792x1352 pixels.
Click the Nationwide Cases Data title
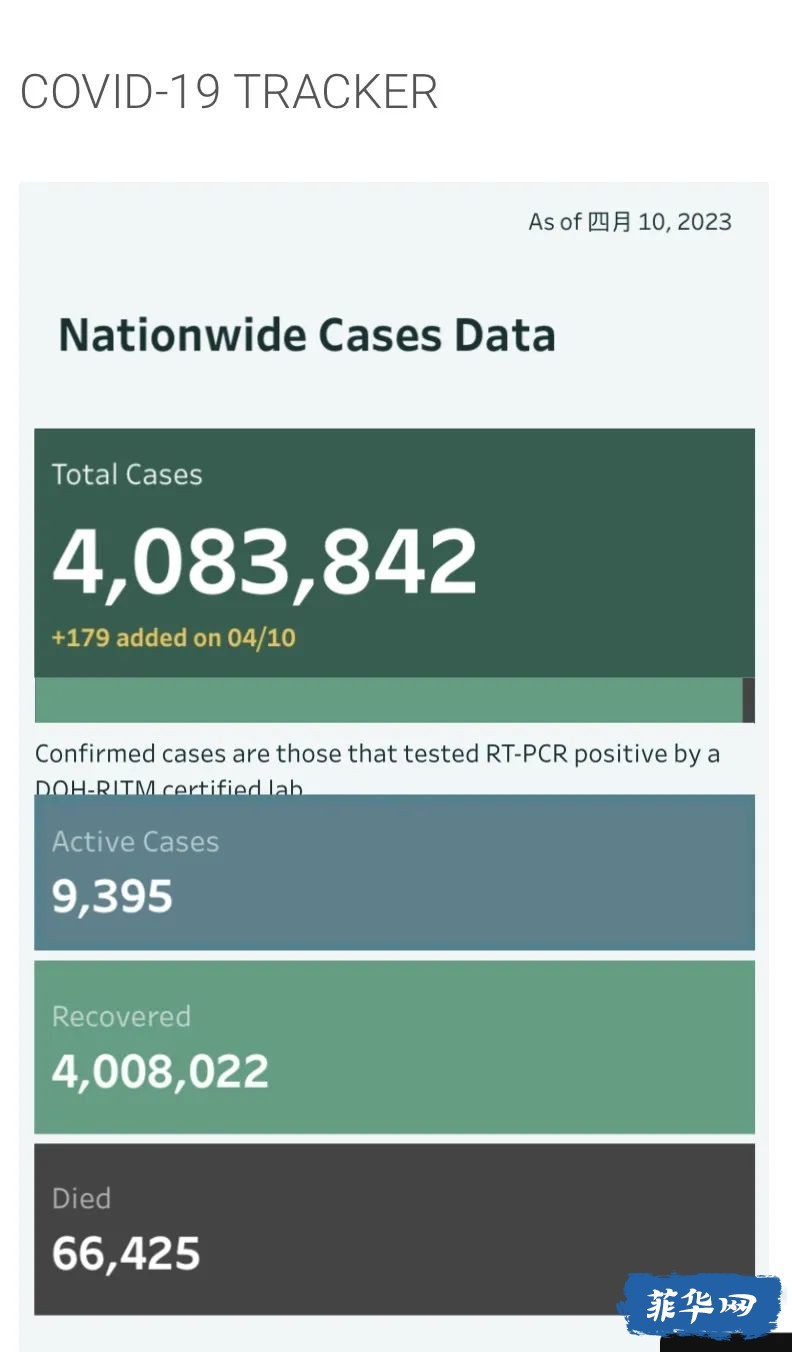coord(307,335)
